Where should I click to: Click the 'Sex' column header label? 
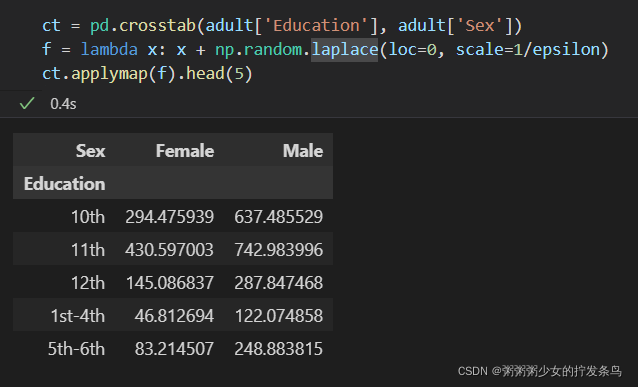[x=90, y=151]
